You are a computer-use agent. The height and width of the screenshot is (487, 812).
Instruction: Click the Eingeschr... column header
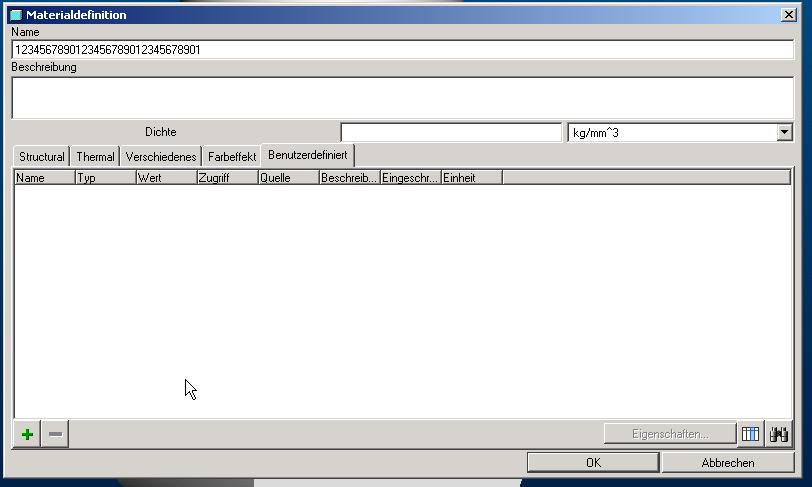(x=411, y=178)
